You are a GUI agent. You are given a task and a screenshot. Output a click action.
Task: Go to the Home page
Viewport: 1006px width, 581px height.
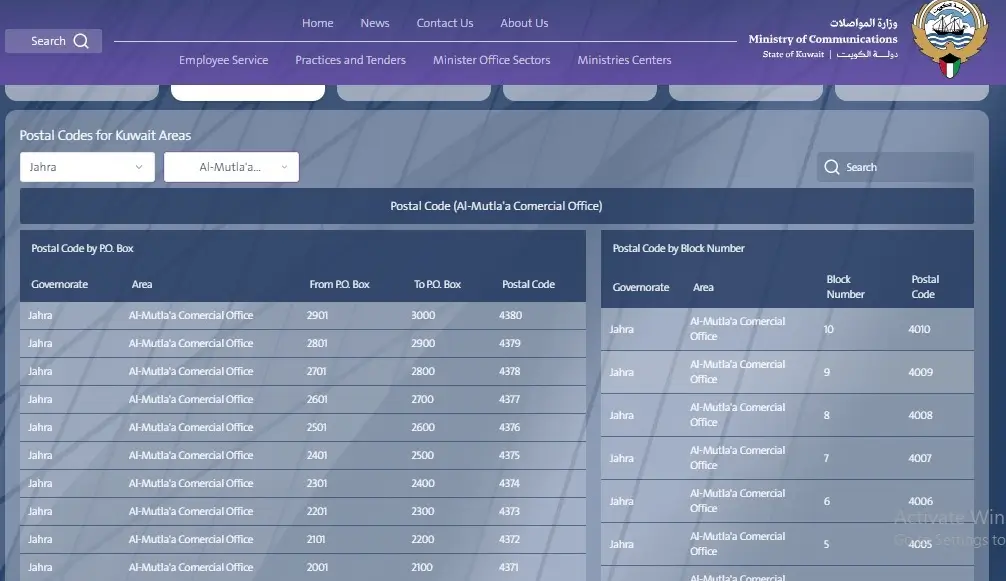click(317, 23)
